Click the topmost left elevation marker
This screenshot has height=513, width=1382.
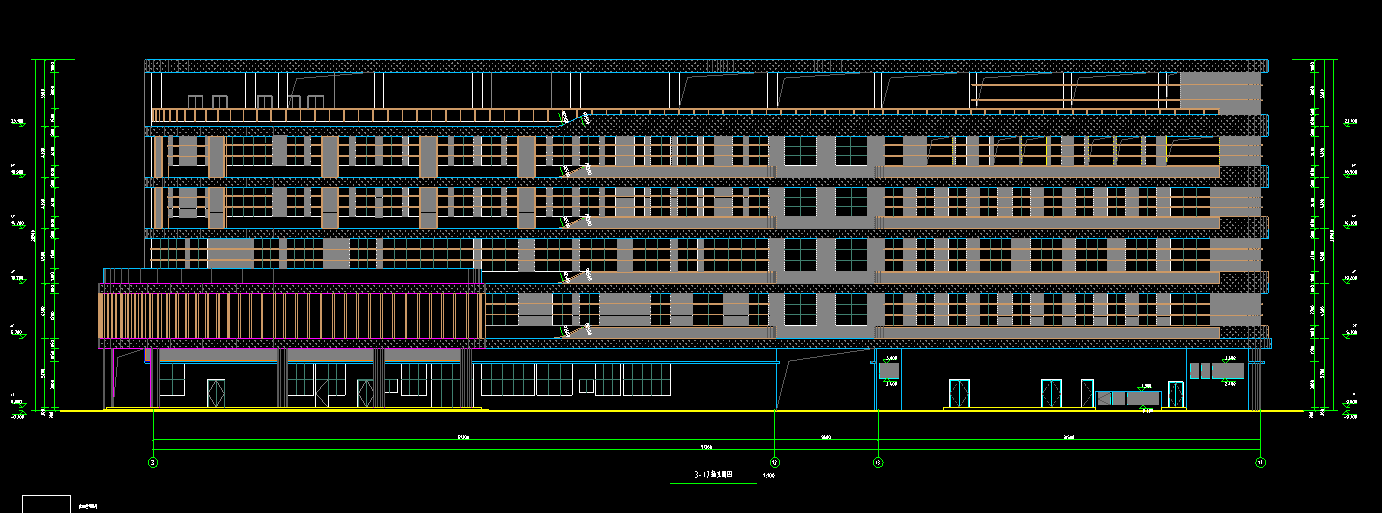(x=17, y=122)
